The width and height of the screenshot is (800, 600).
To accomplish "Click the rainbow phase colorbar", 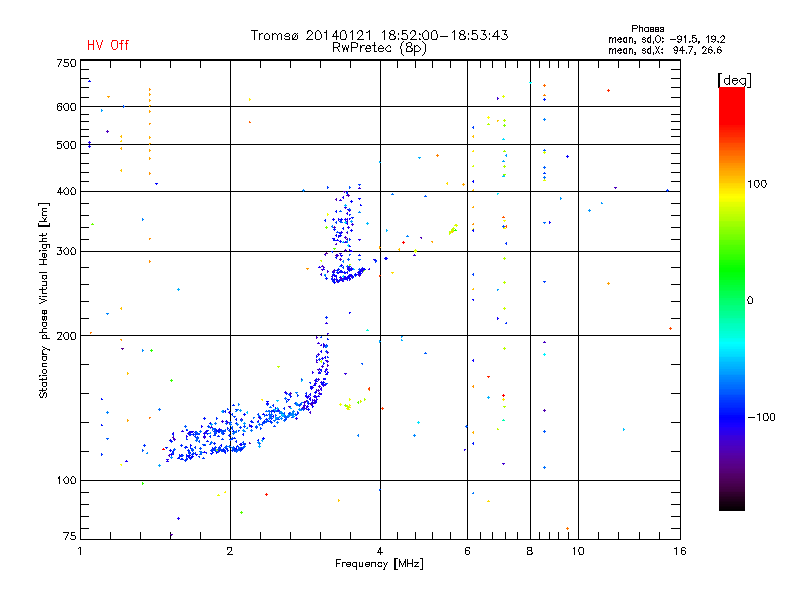I will tap(732, 298).
